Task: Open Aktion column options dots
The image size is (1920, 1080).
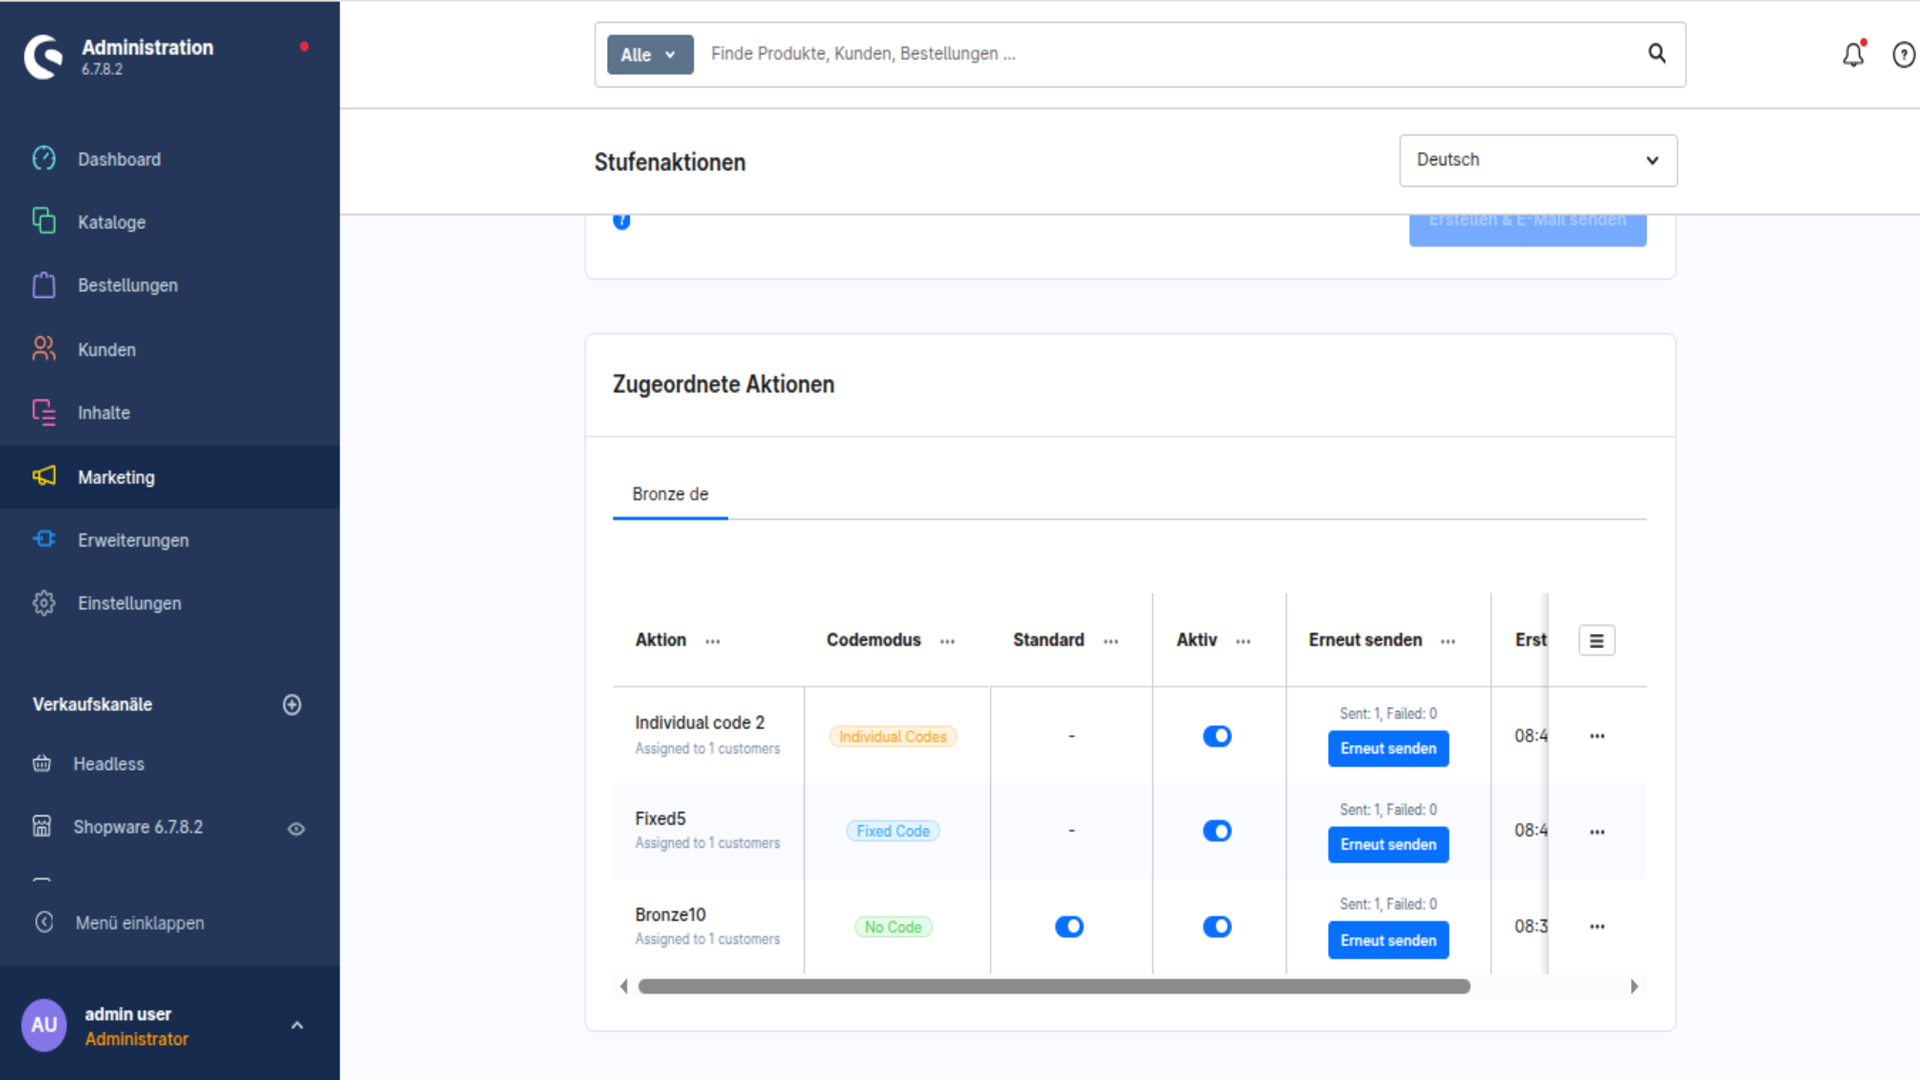Action: tap(713, 642)
